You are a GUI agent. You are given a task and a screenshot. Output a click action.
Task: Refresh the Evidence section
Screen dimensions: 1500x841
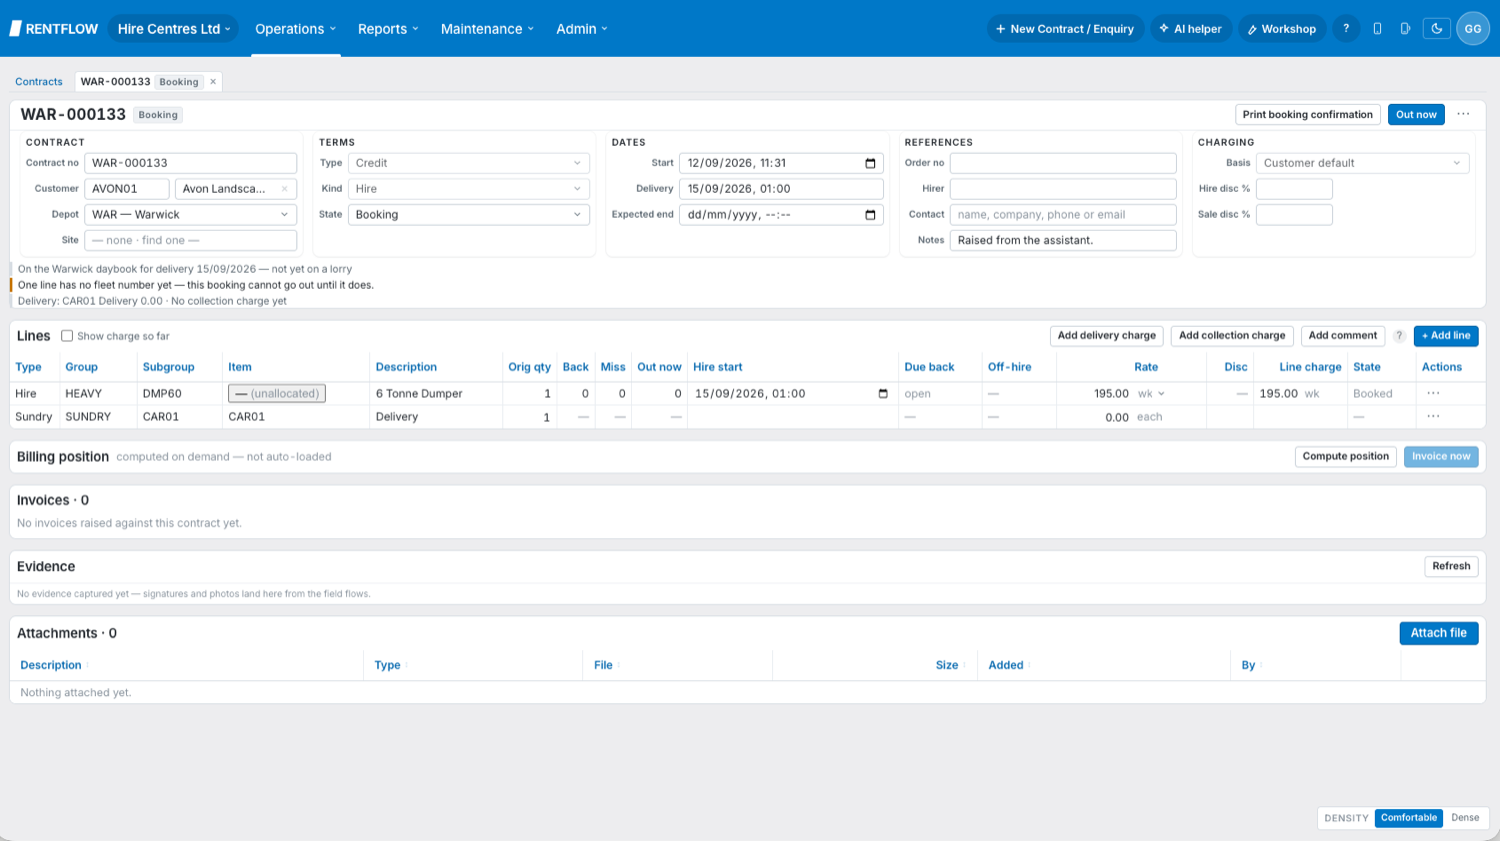click(x=1451, y=566)
